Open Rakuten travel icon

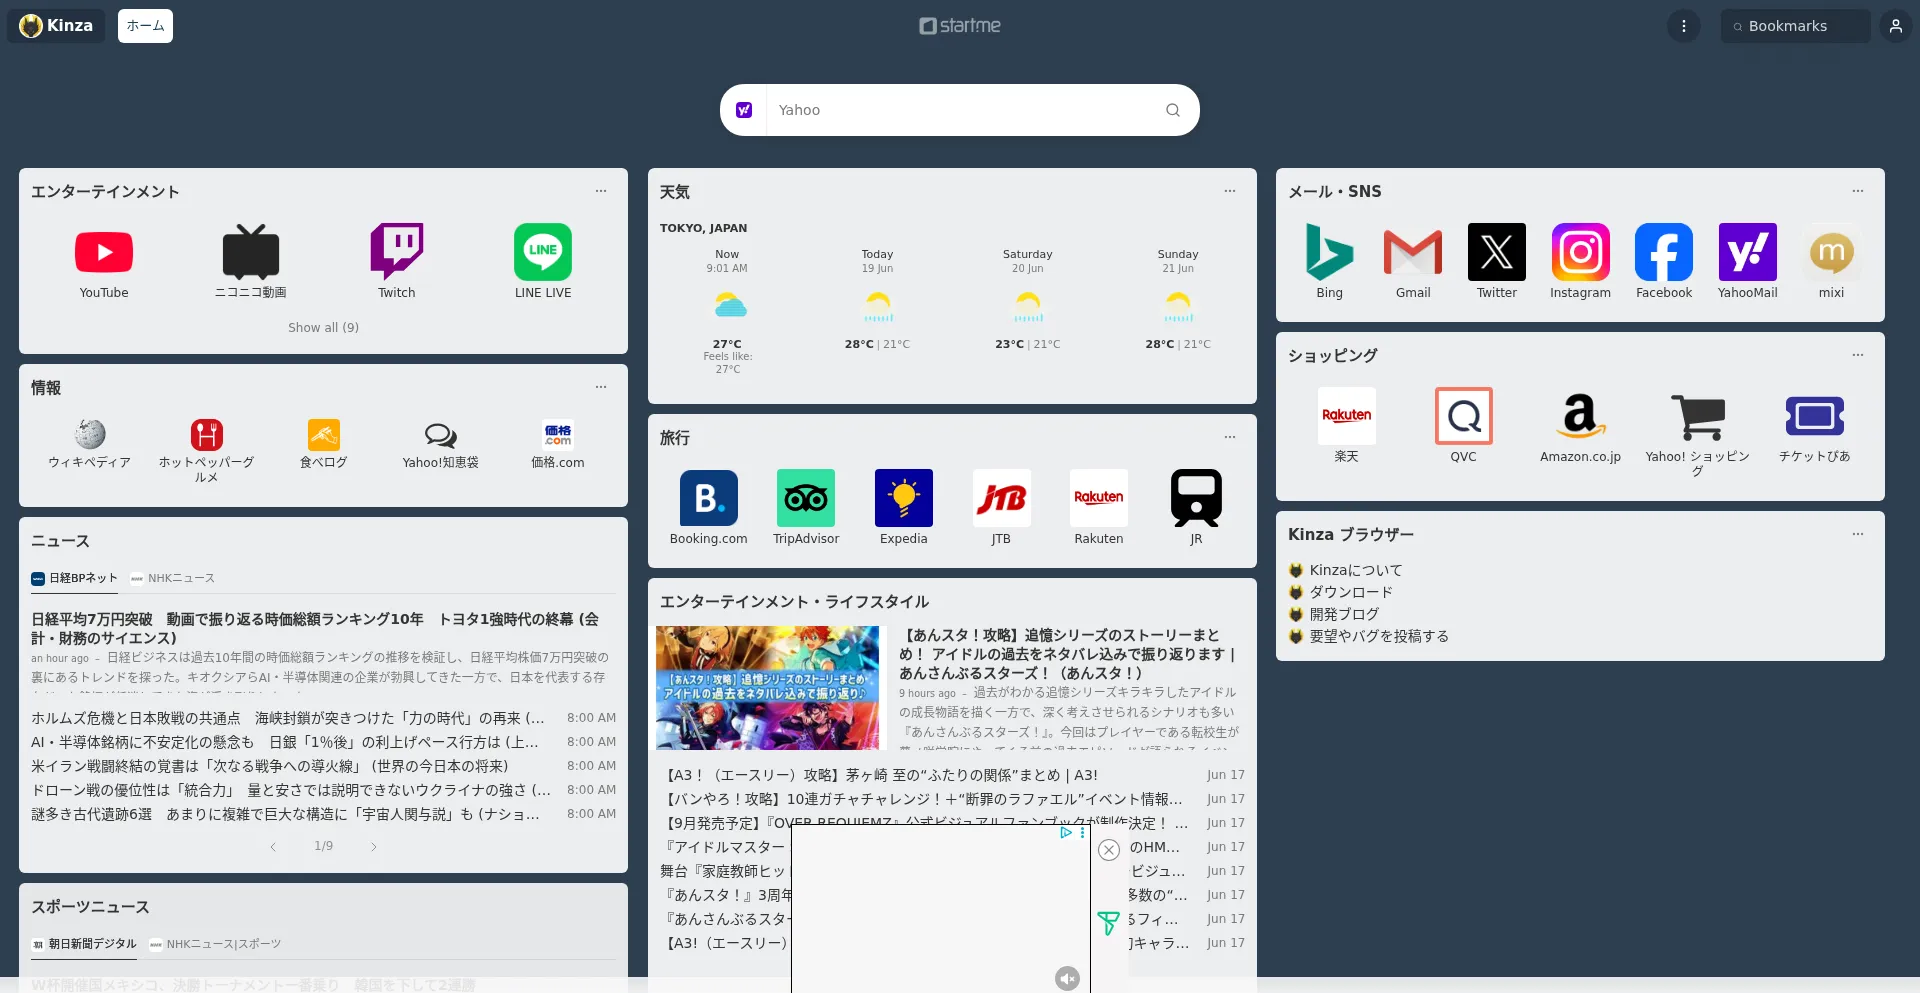click(x=1099, y=498)
